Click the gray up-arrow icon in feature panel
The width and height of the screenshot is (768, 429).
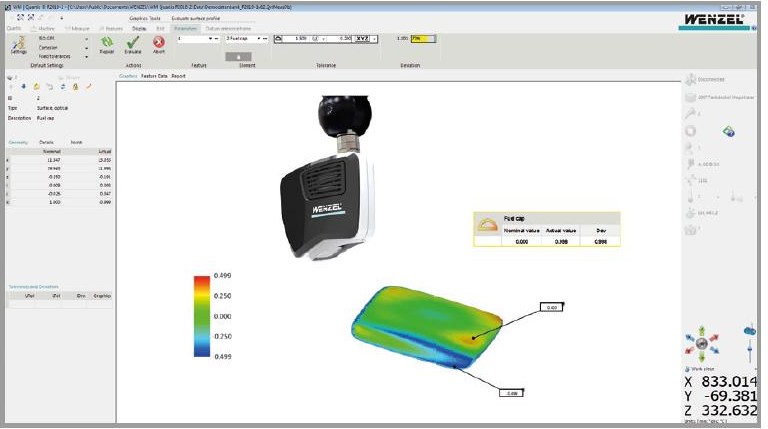pyautogui.click(x=11, y=87)
